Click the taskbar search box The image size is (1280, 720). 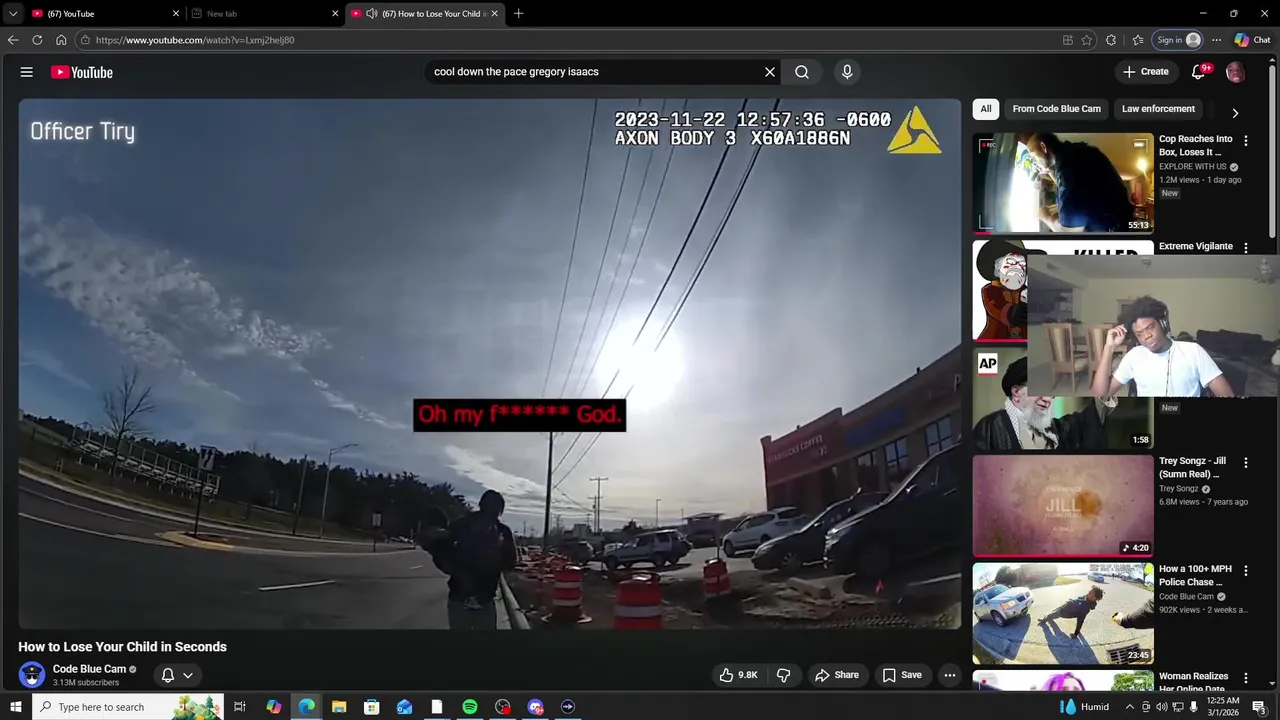coord(128,707)
